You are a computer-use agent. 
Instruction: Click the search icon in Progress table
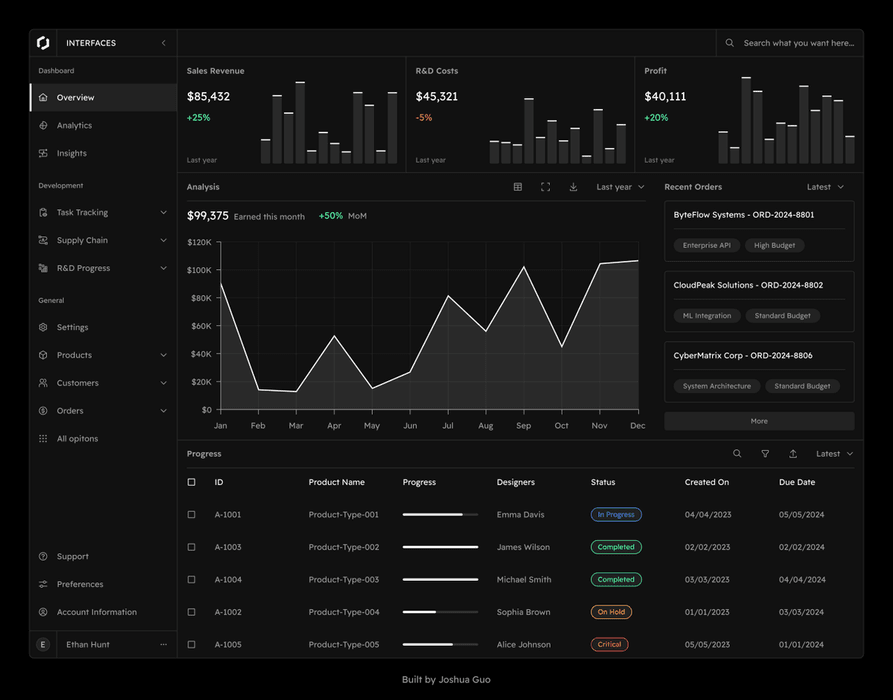[737, 454]
